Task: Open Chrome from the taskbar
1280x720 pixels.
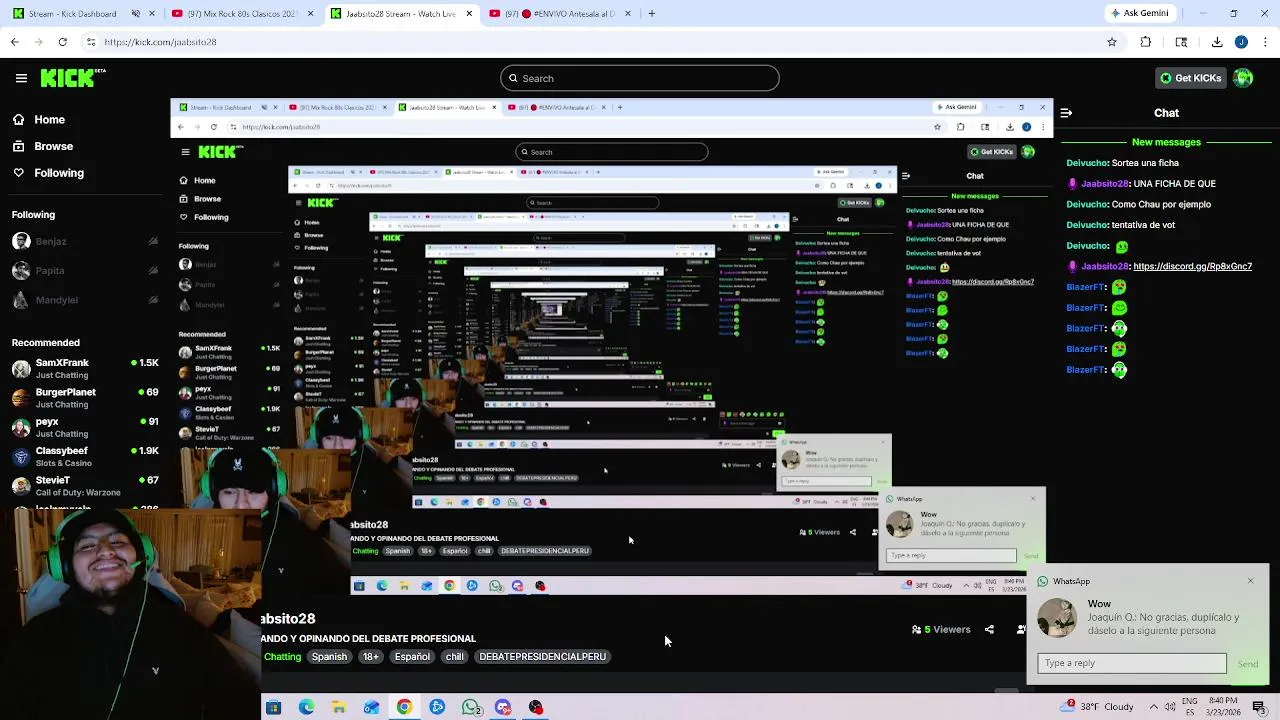Action: (x=404, y=708)
